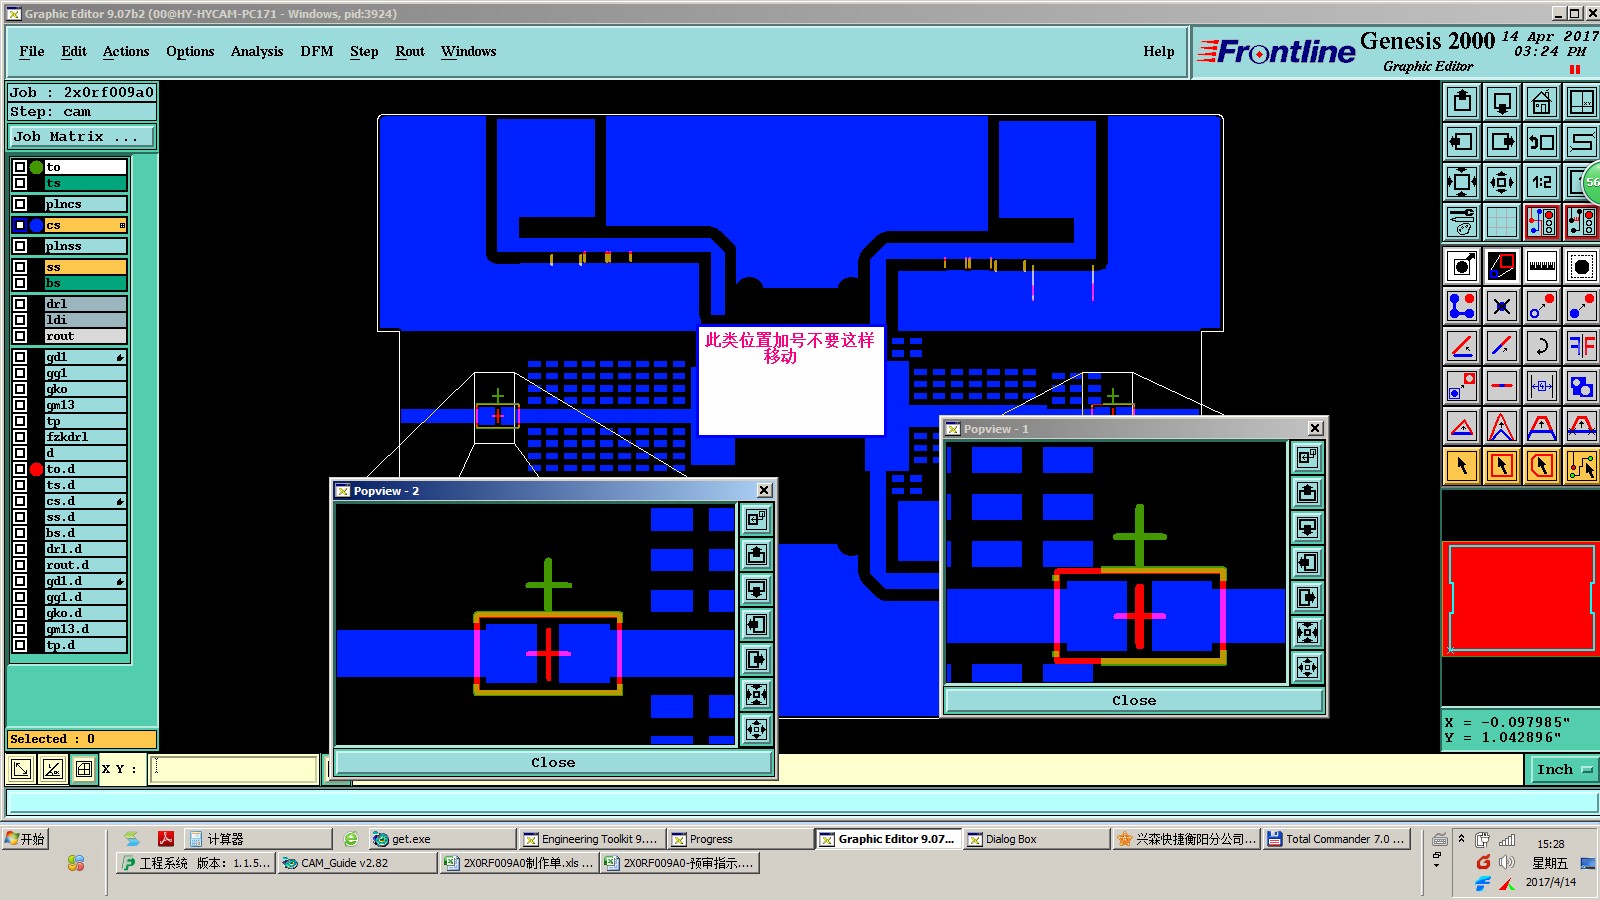Click pan up icon in Popview-1
Viewport: 1600px width, 900px height.
click(1307, 493)
